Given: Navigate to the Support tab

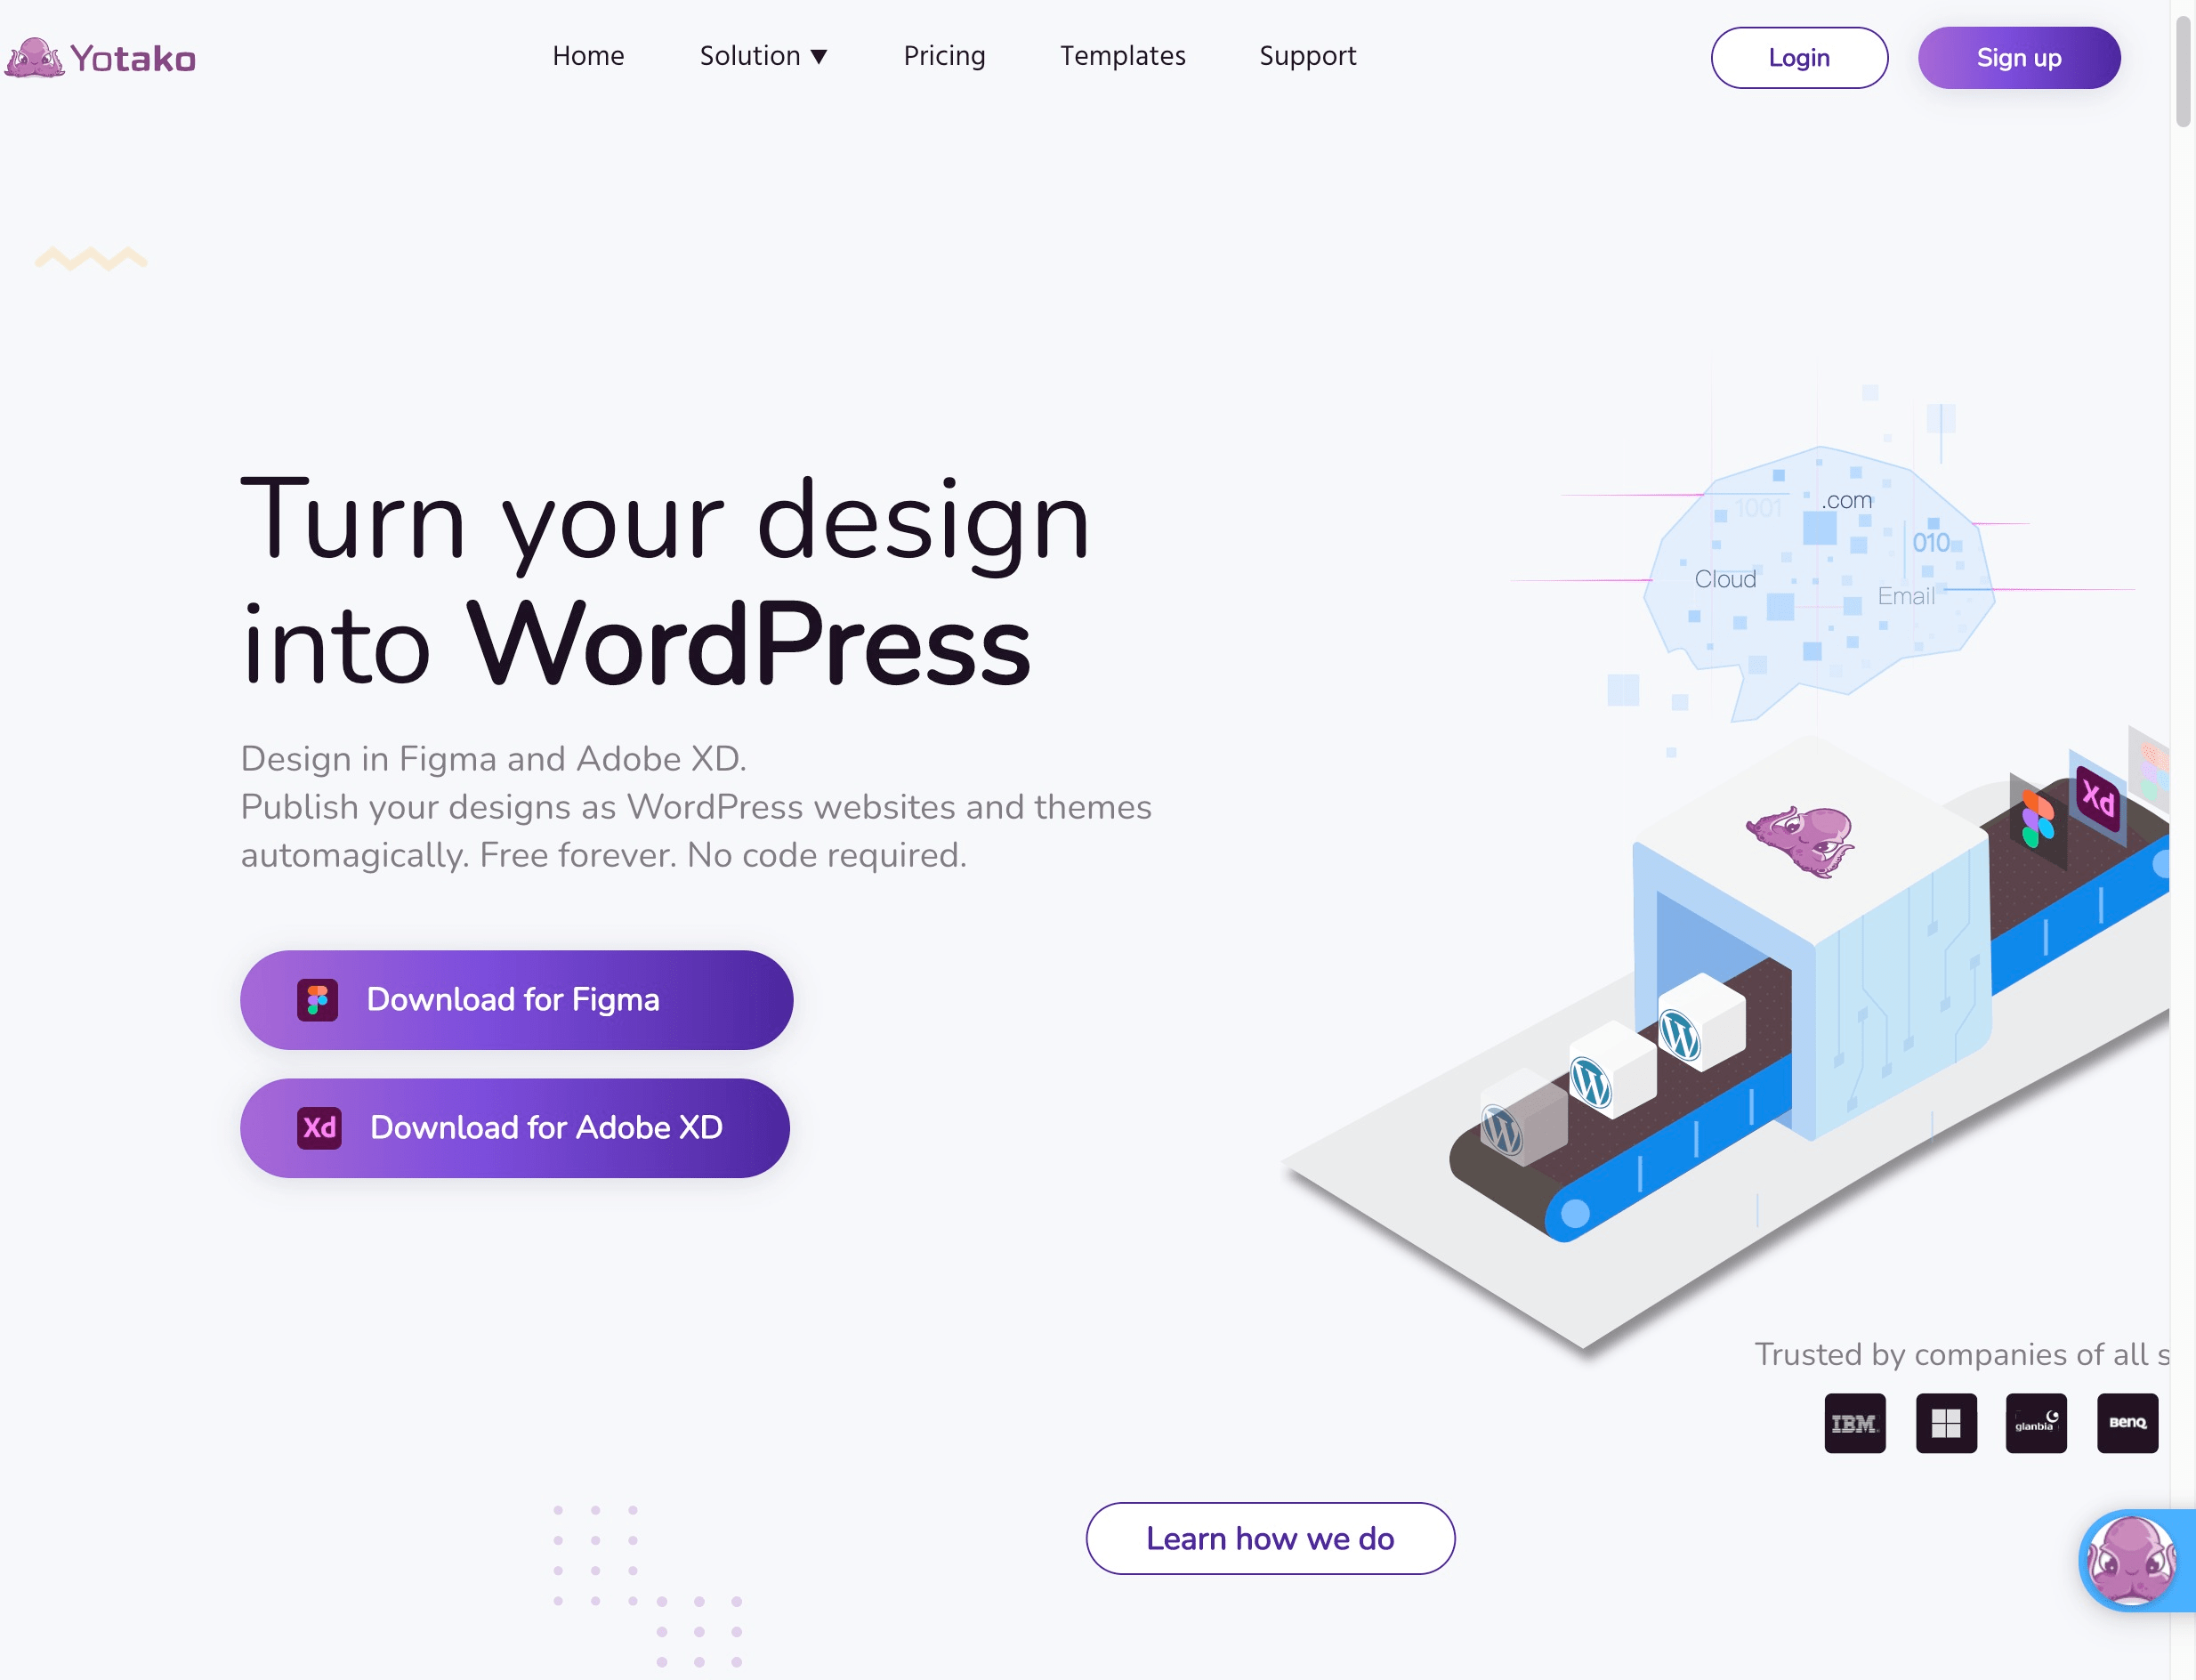Looking at the screenshot, I should (x=1307, y=56).
